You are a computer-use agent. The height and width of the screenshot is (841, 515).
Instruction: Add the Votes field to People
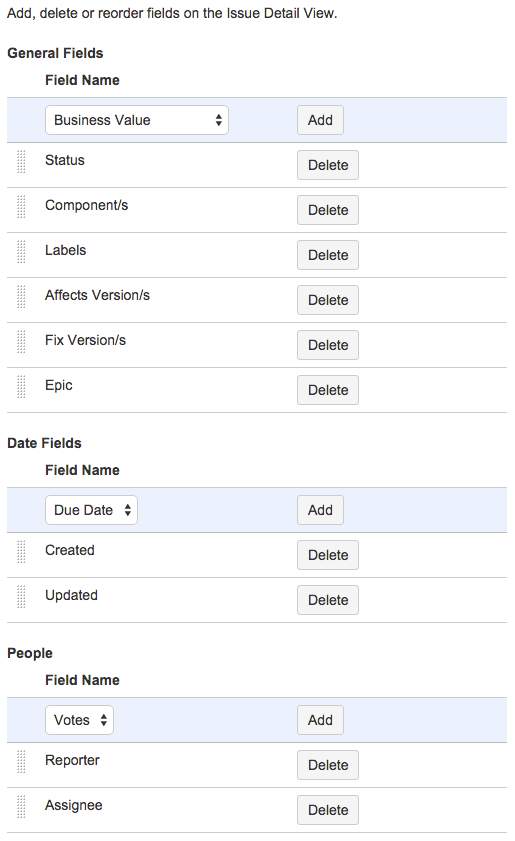click(320, 720)
